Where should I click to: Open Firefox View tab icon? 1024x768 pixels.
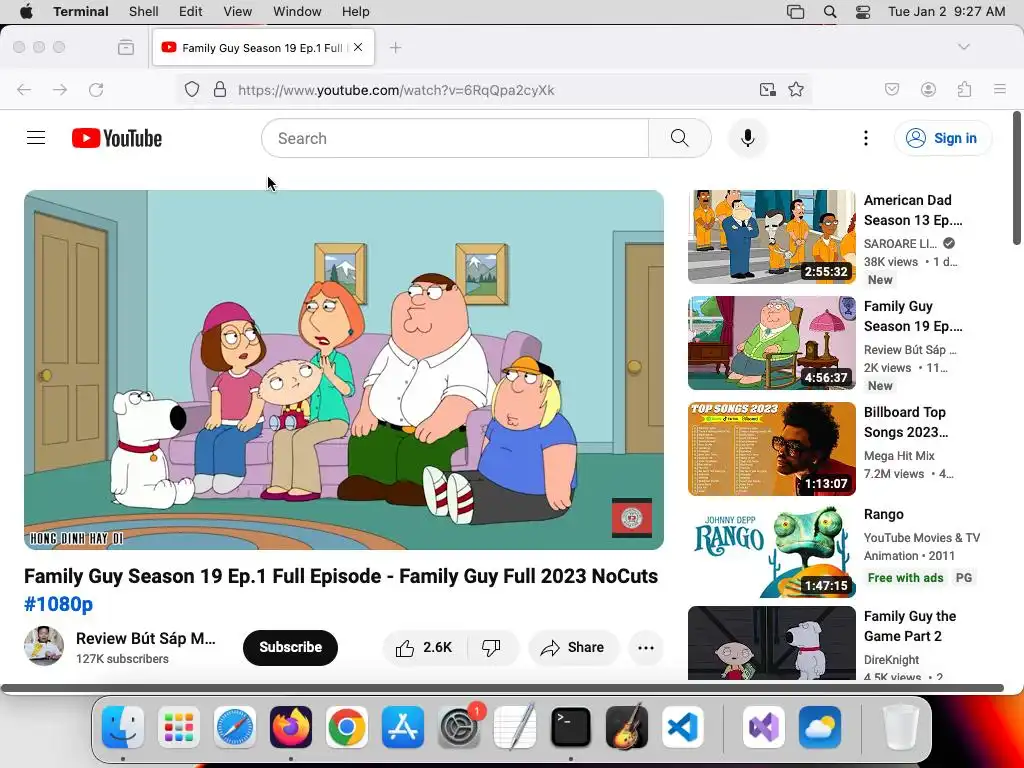pos(126,48)
